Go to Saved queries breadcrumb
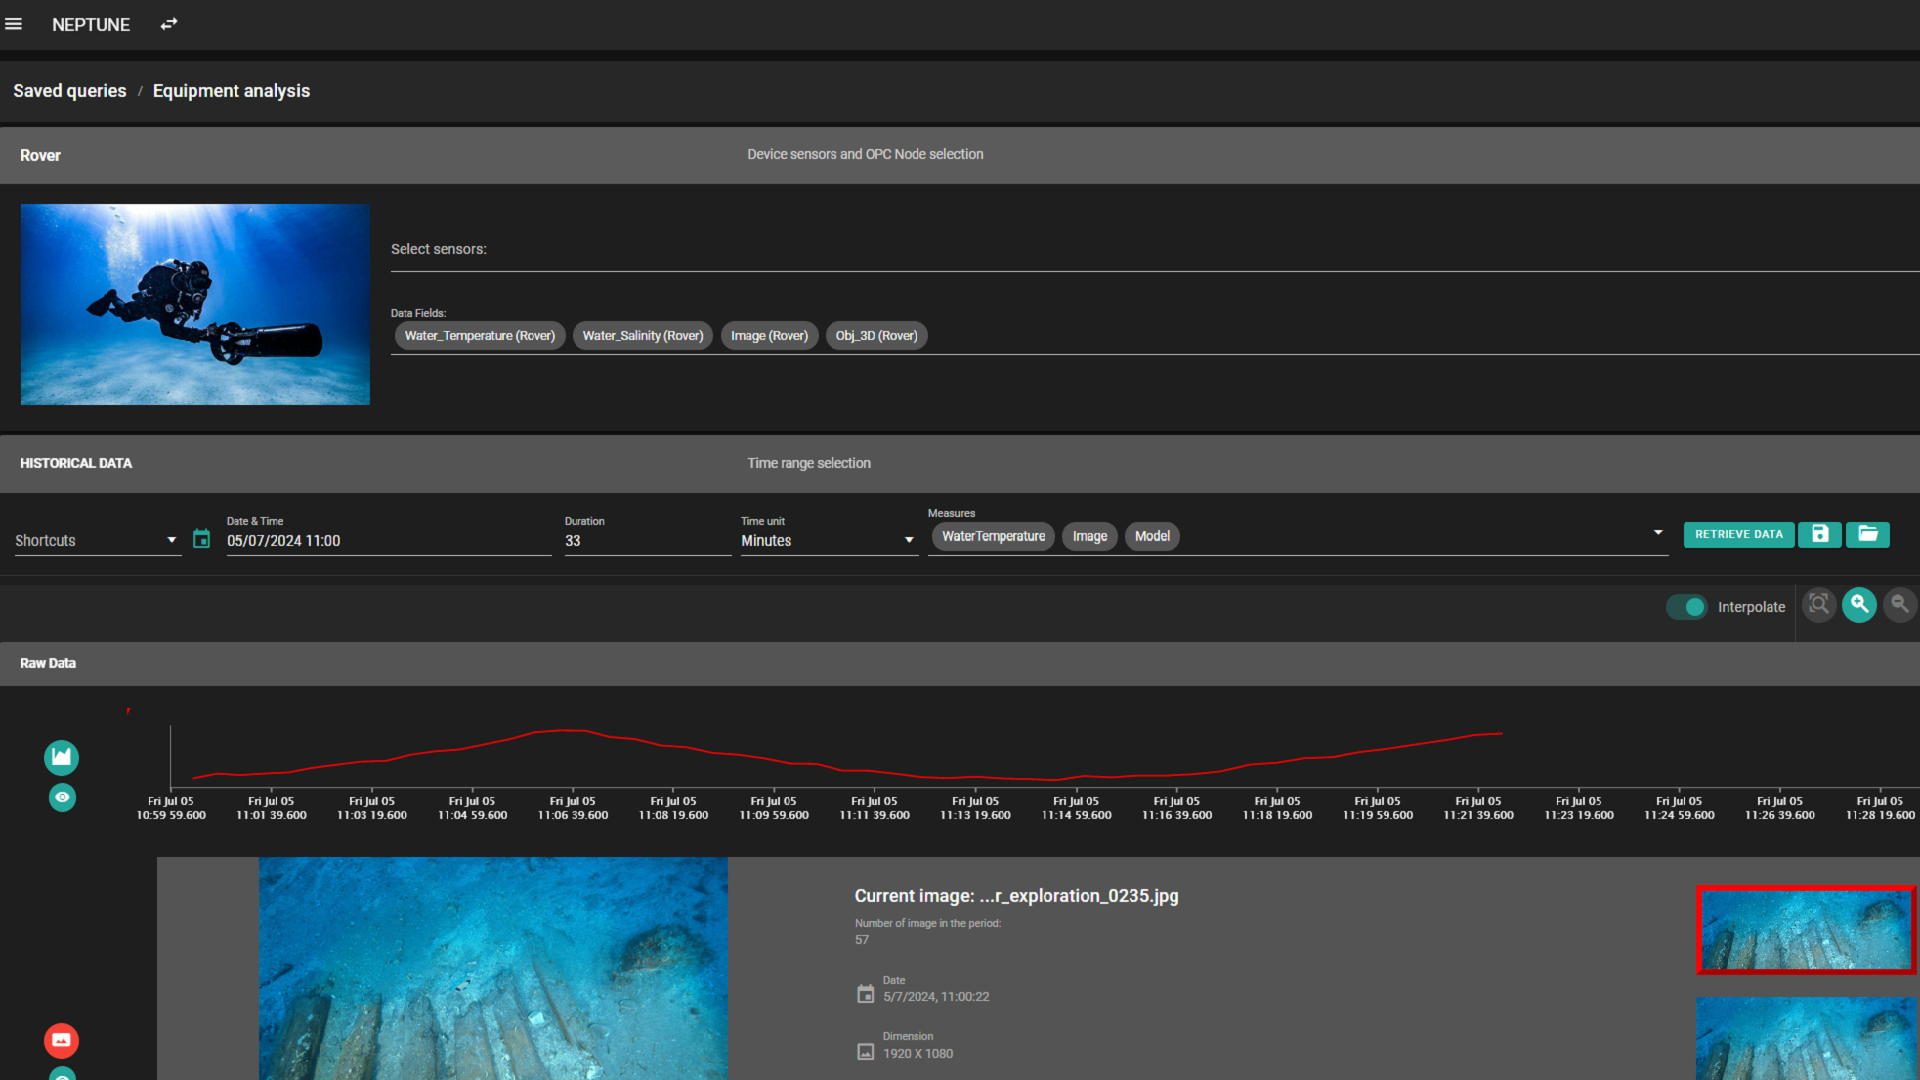Screen dimensions: 1920x1080 pos(70,91)
